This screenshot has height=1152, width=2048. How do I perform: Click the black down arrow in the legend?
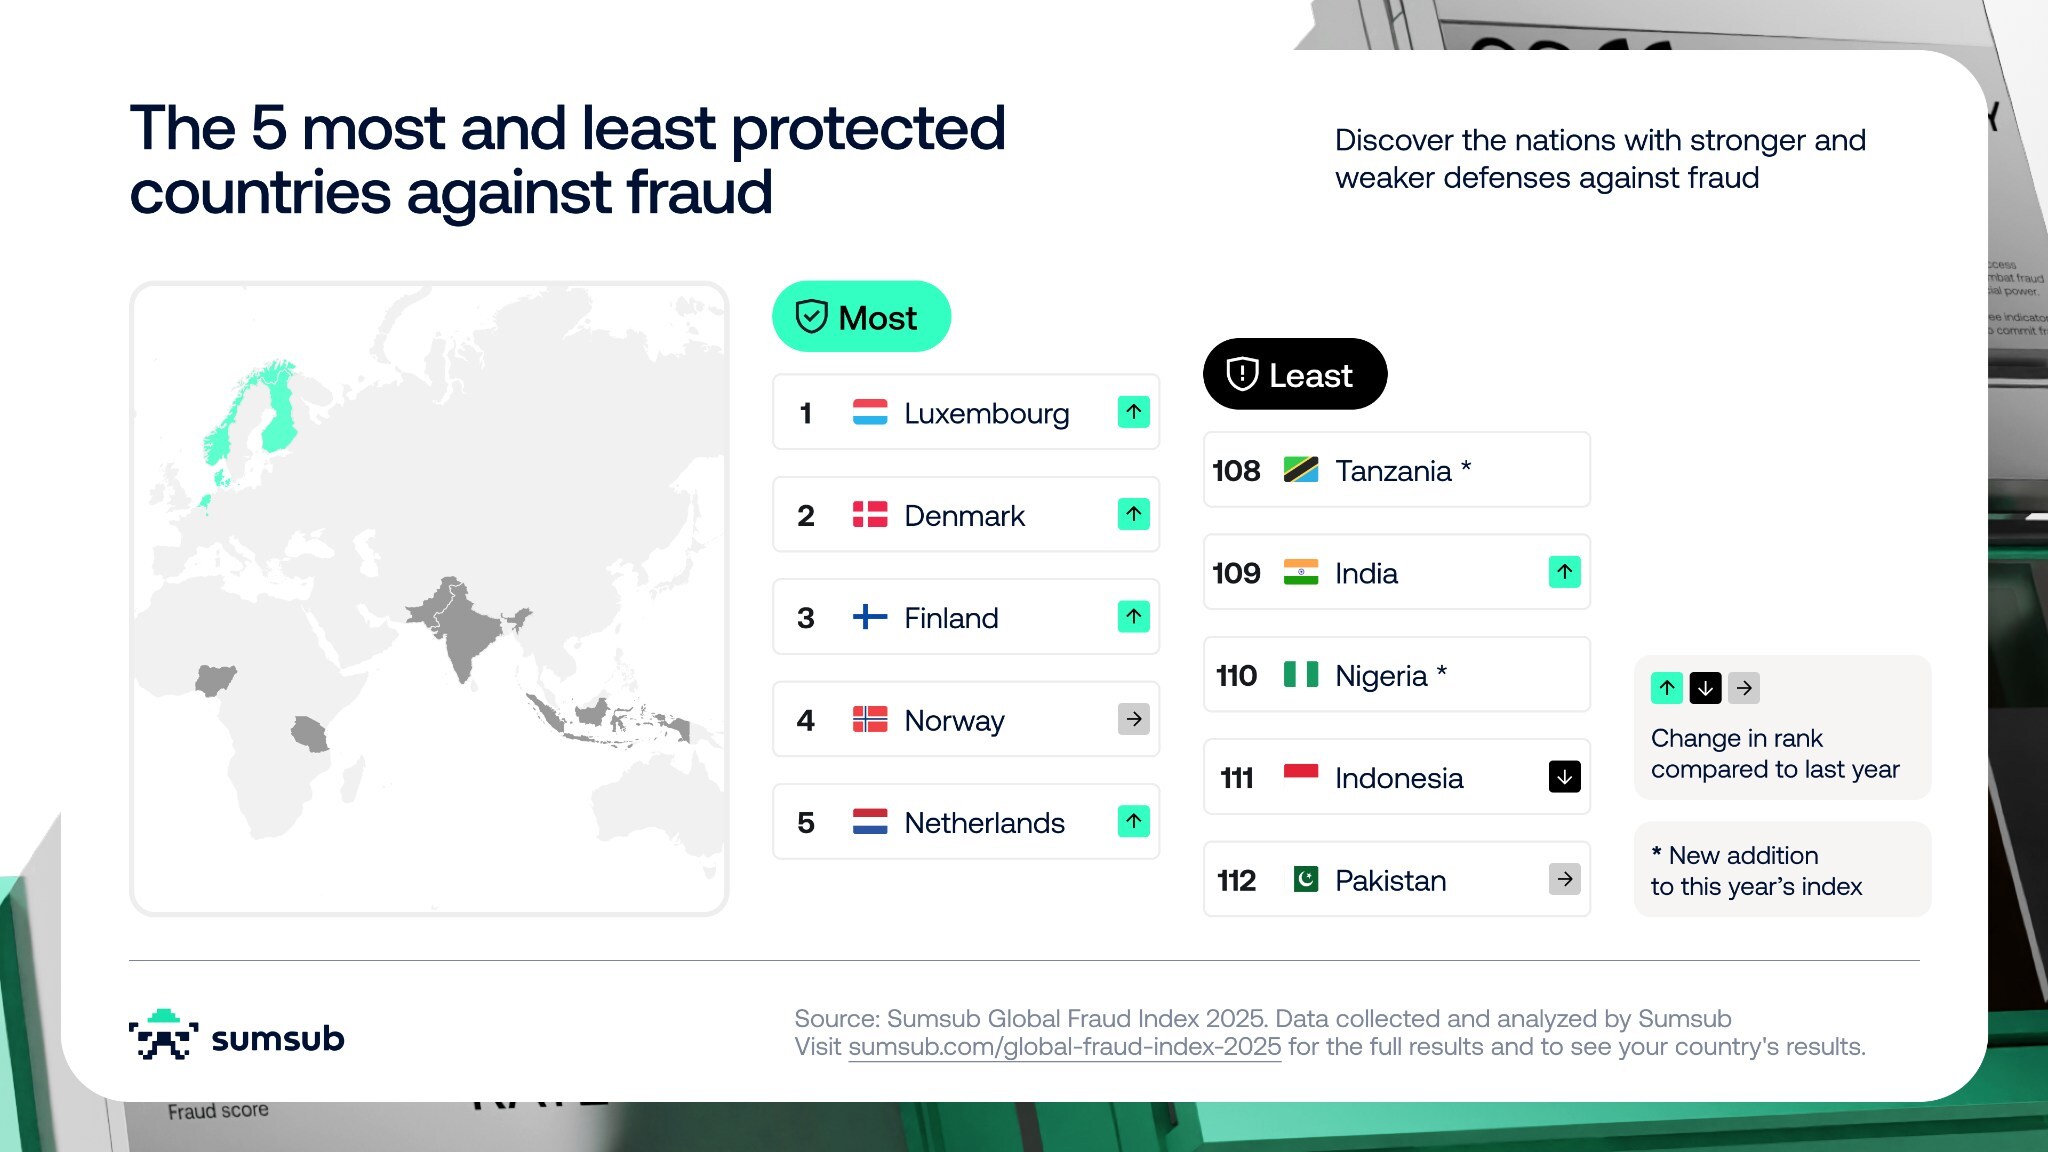click(x=1705, y=688)
